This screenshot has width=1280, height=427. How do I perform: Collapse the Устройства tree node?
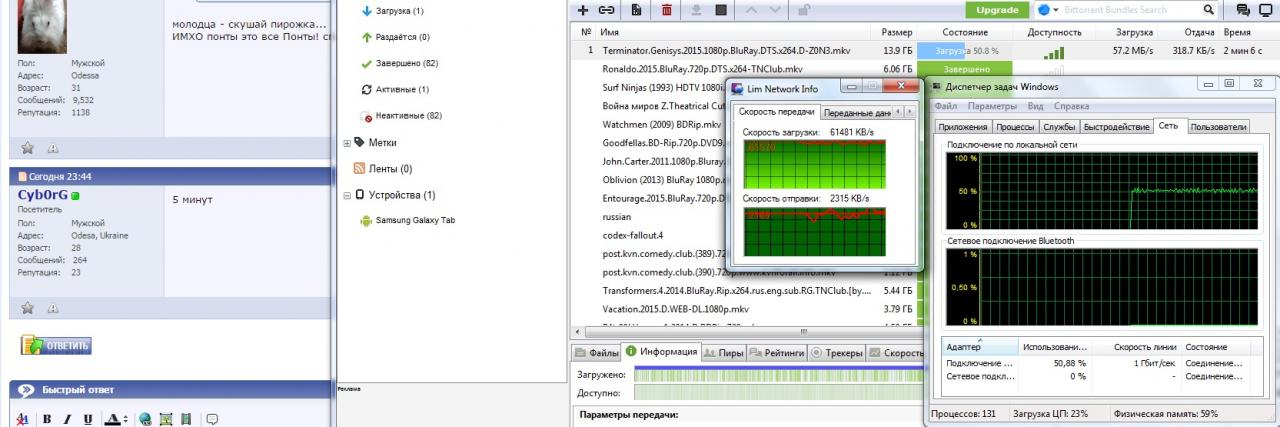[346, 195]
